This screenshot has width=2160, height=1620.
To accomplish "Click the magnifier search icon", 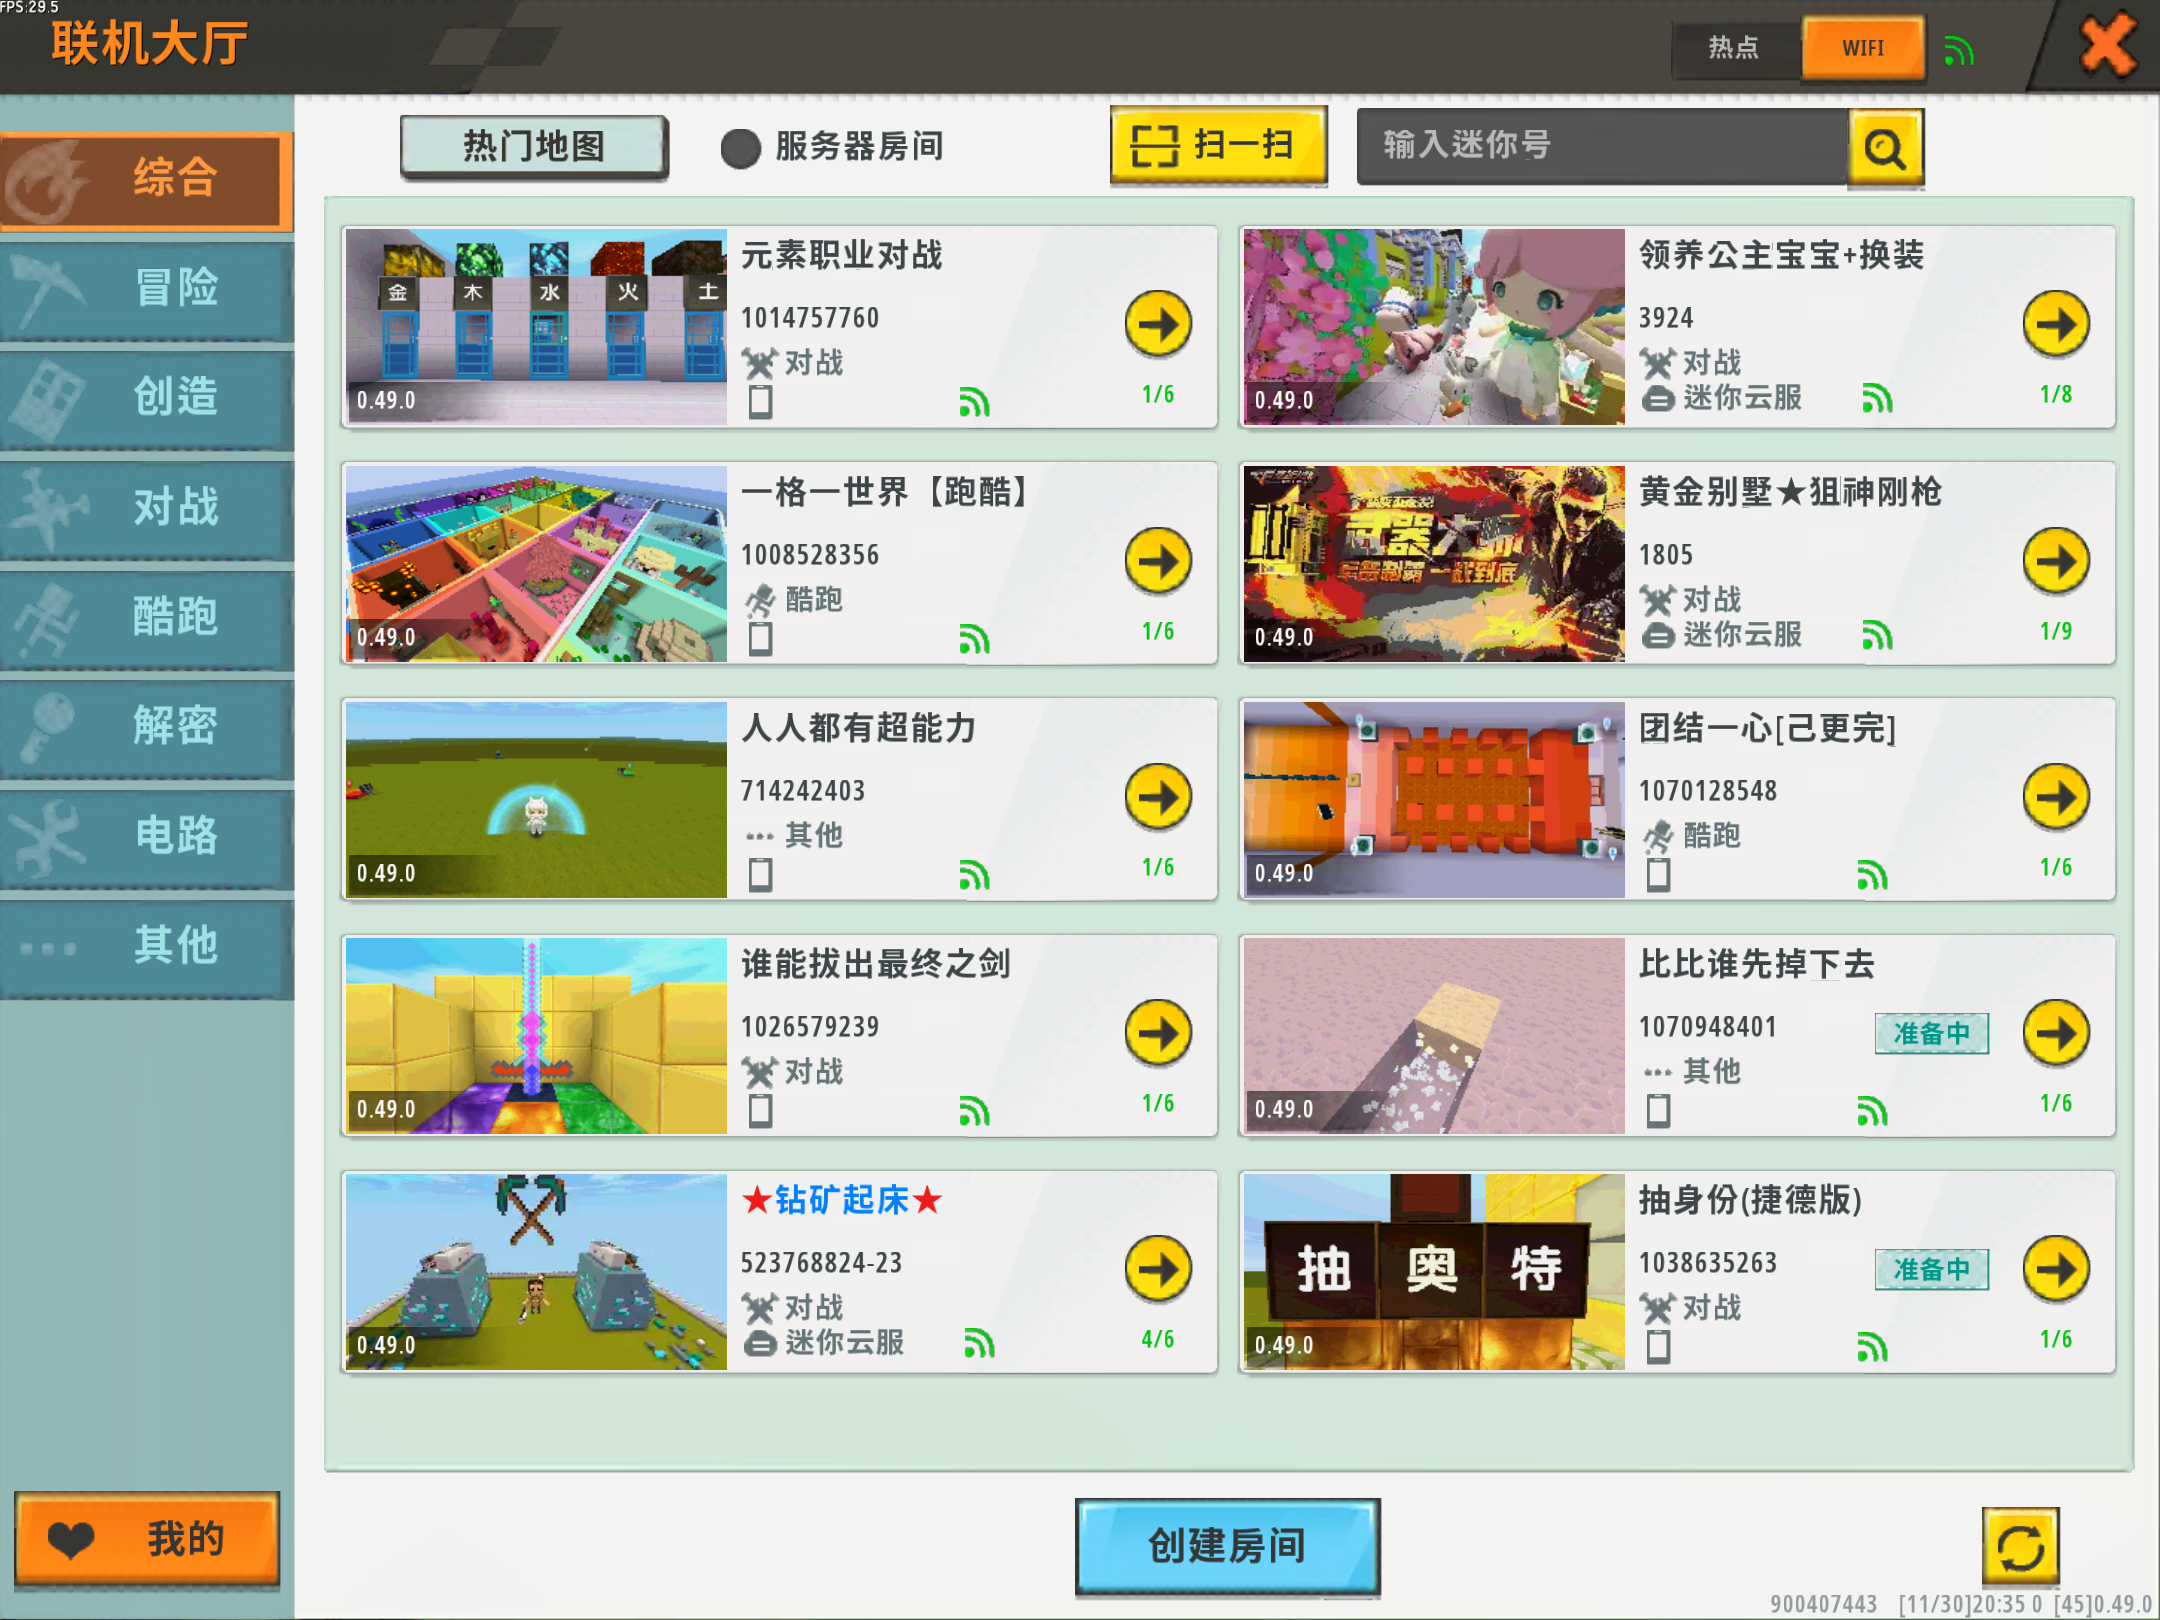I will coord(1885,148).
